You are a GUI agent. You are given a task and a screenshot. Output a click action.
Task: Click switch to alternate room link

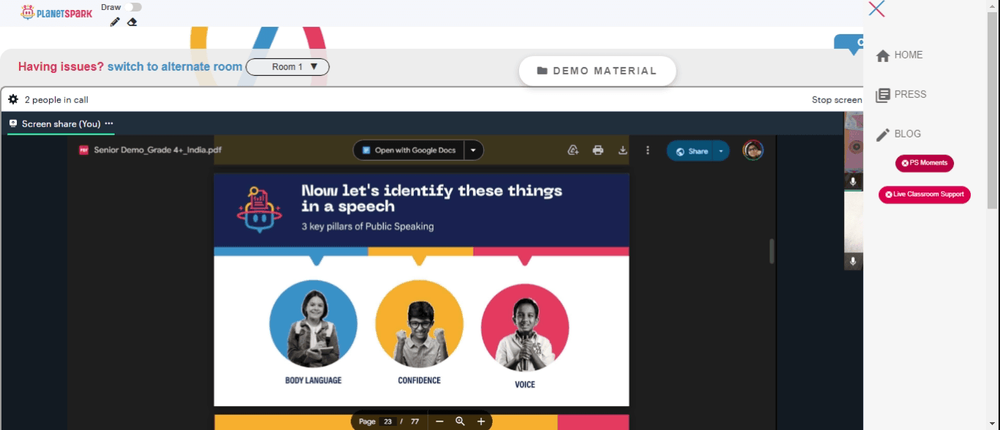coord(175,67)
